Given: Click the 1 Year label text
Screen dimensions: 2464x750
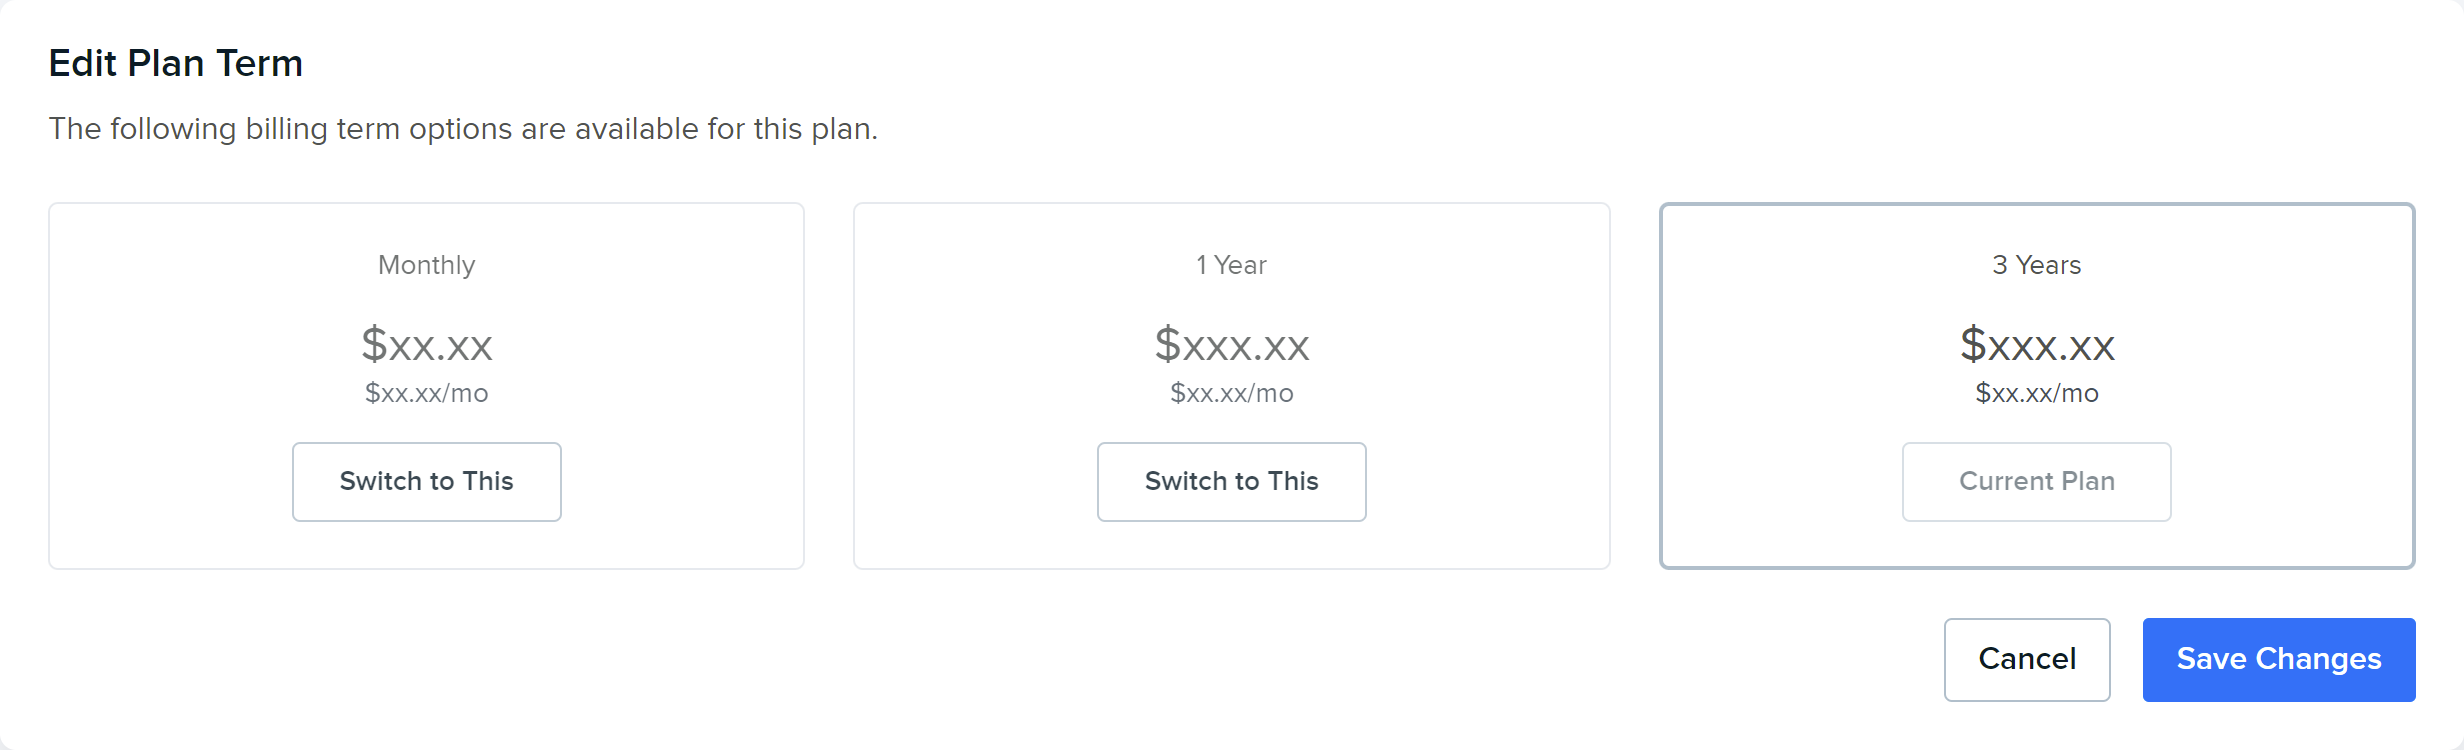Looking at the screenshot, I should [1232, 265].
